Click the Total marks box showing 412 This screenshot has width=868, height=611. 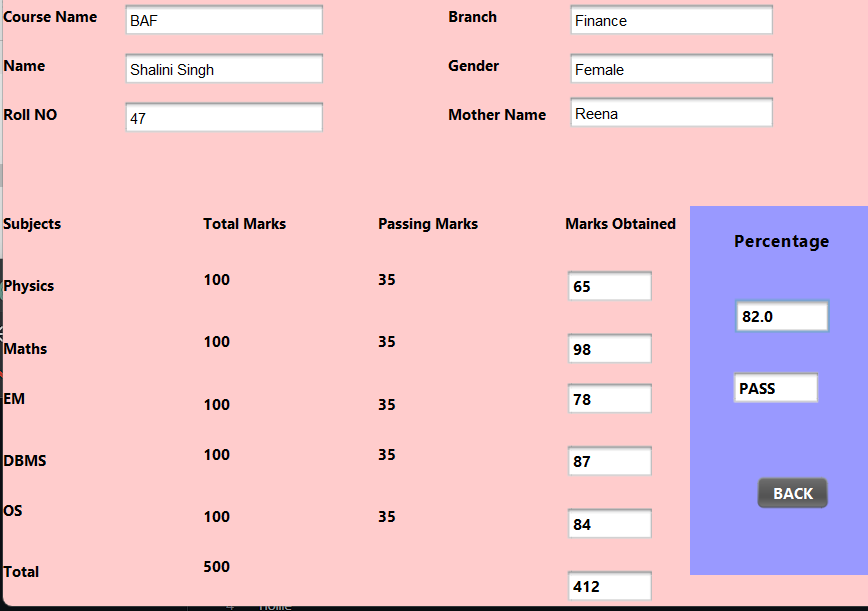609,585
